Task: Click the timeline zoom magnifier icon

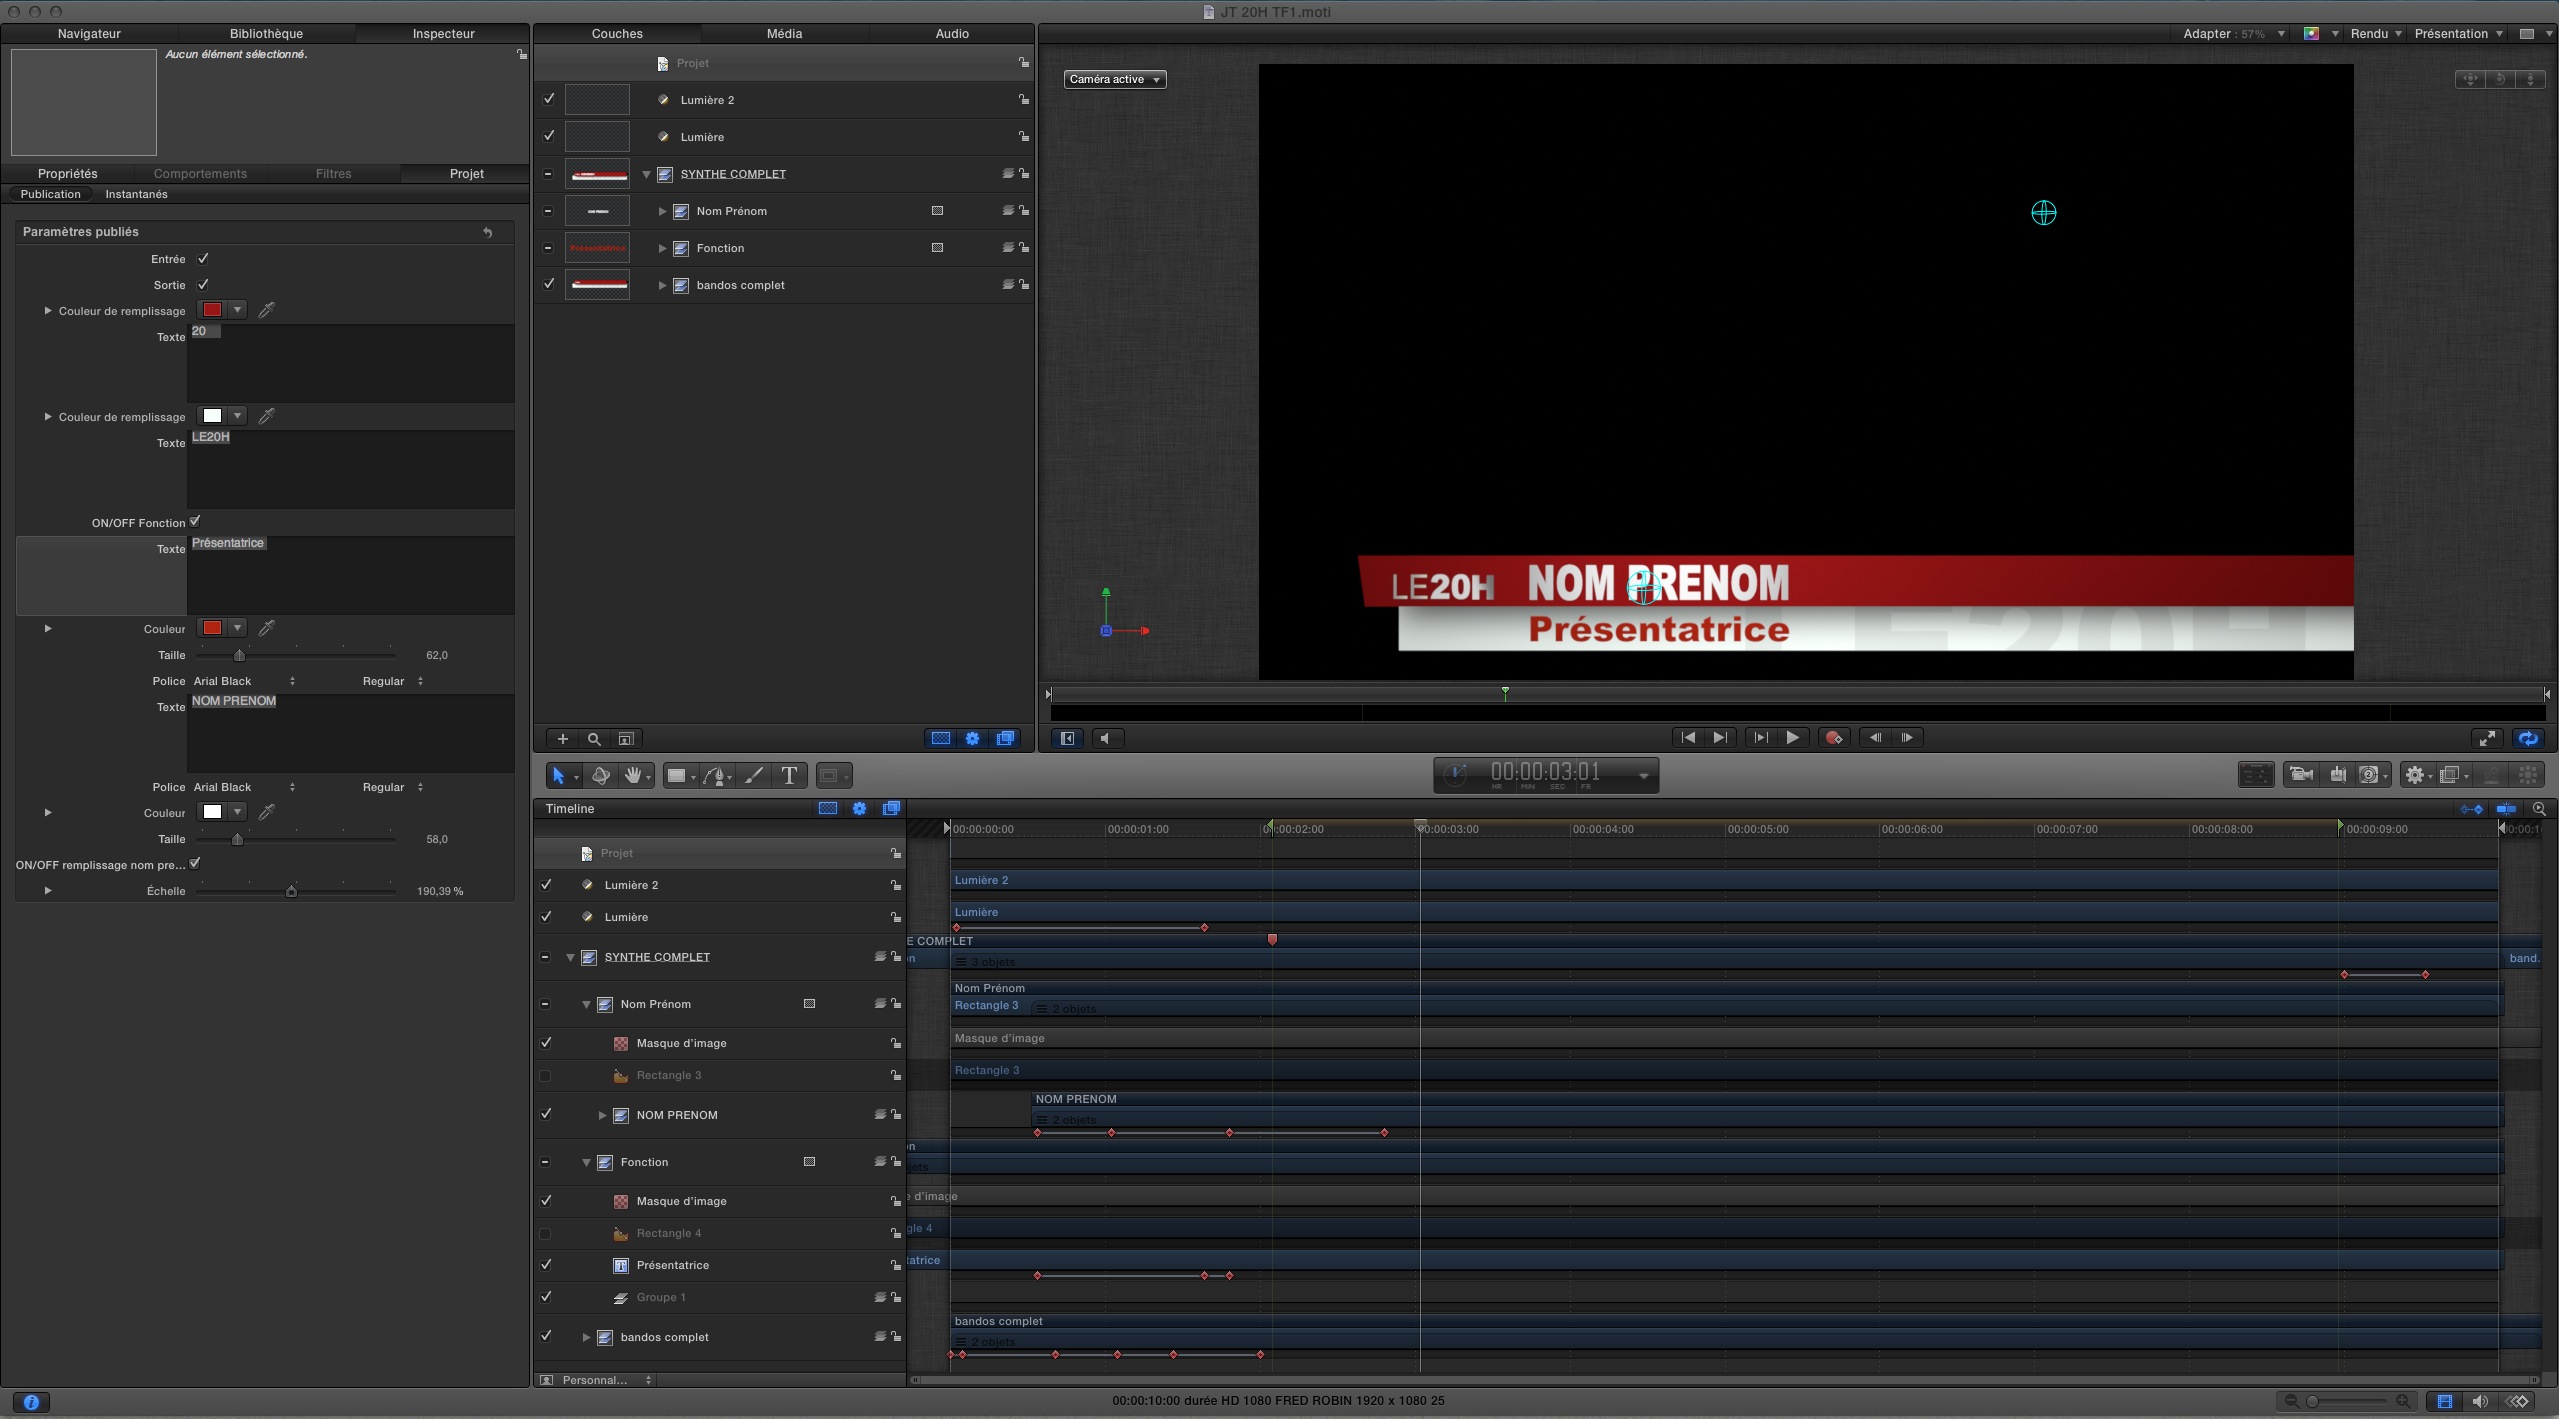Action: pyautogui.click(x=2539, y=809)
